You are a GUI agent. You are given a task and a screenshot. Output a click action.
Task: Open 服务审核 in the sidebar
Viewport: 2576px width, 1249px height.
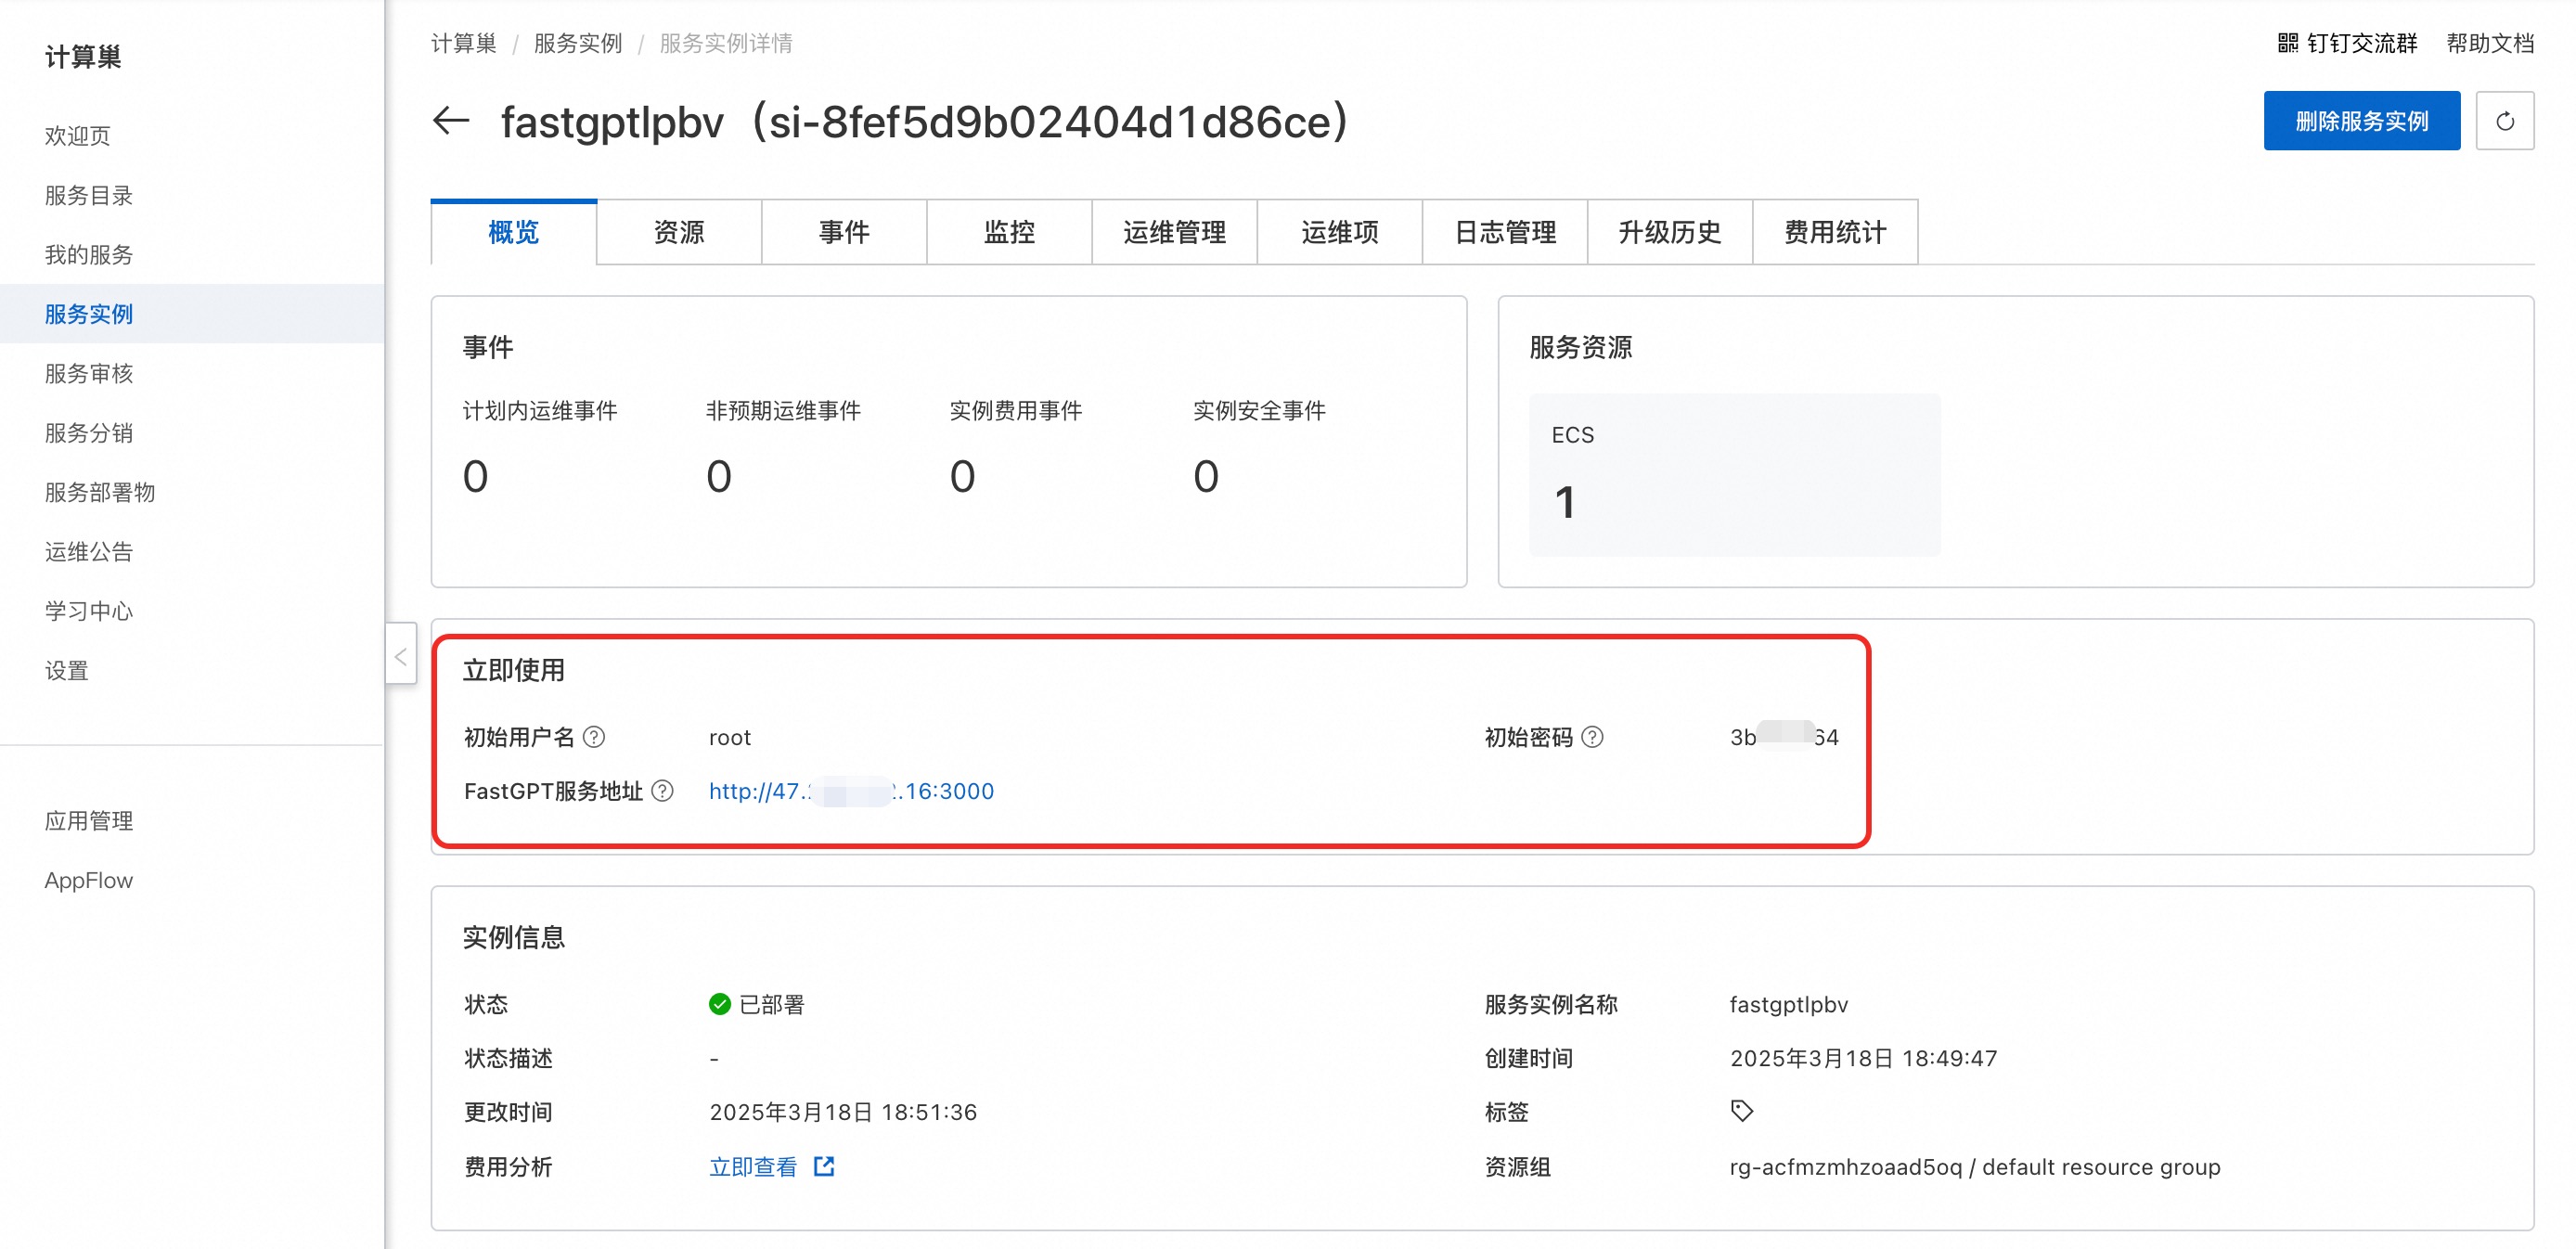click(89, 373)
